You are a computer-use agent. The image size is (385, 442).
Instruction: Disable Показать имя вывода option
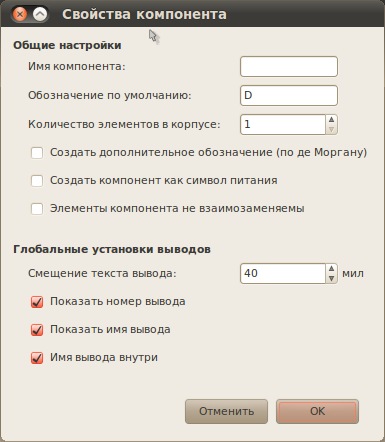37,330
